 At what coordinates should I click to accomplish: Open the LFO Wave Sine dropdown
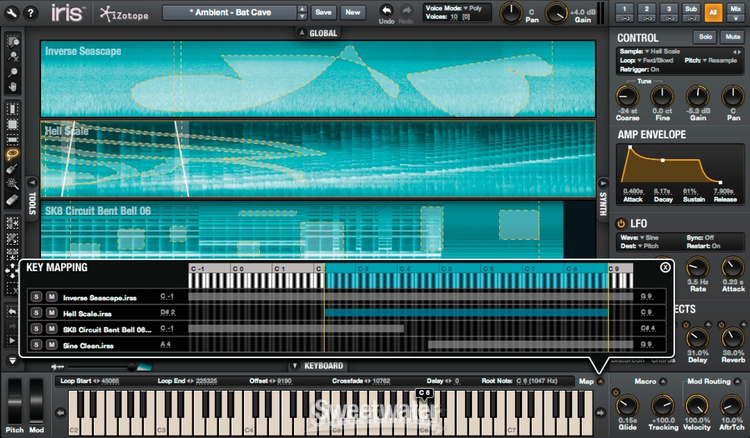click(x=650, y=238)
